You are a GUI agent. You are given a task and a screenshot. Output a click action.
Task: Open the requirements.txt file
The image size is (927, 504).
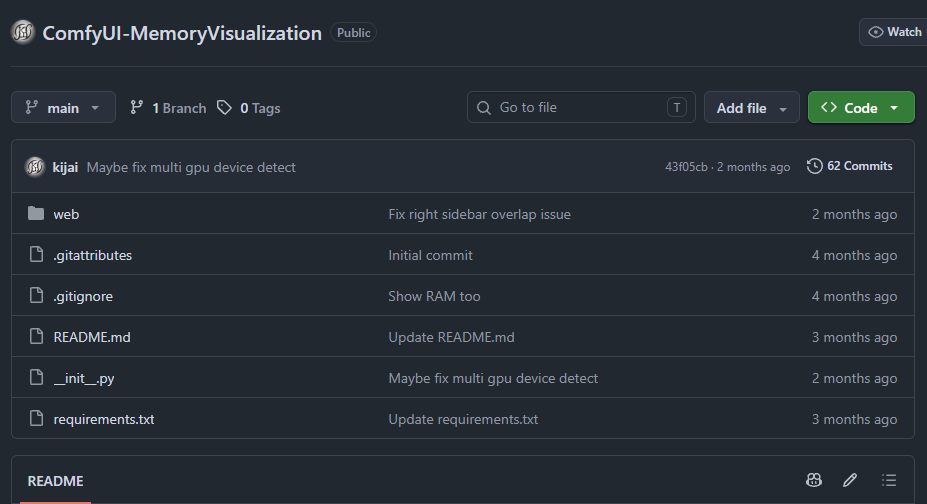point(104,419)
